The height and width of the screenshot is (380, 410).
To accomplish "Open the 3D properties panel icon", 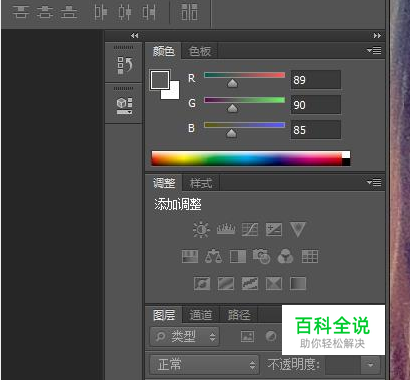I will pyautogui.click(x=124, y=106).
